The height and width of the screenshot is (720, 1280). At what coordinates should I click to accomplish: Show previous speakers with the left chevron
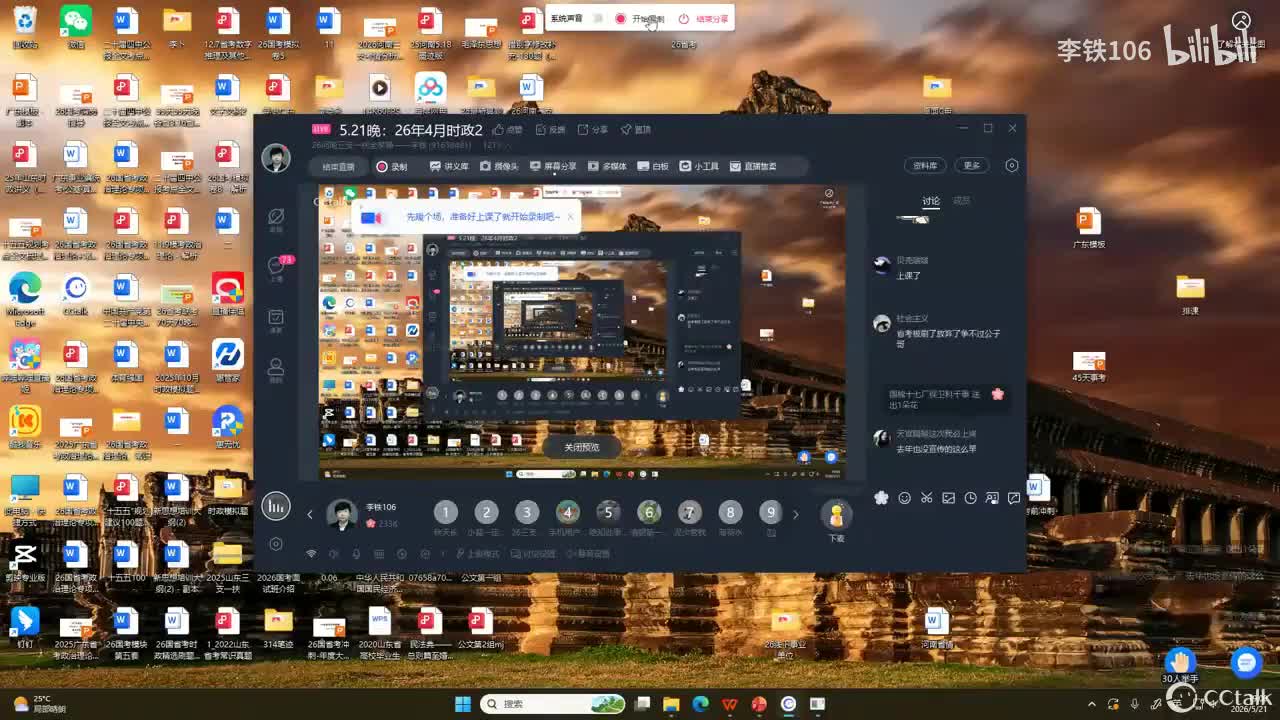(x=310, y=514)
